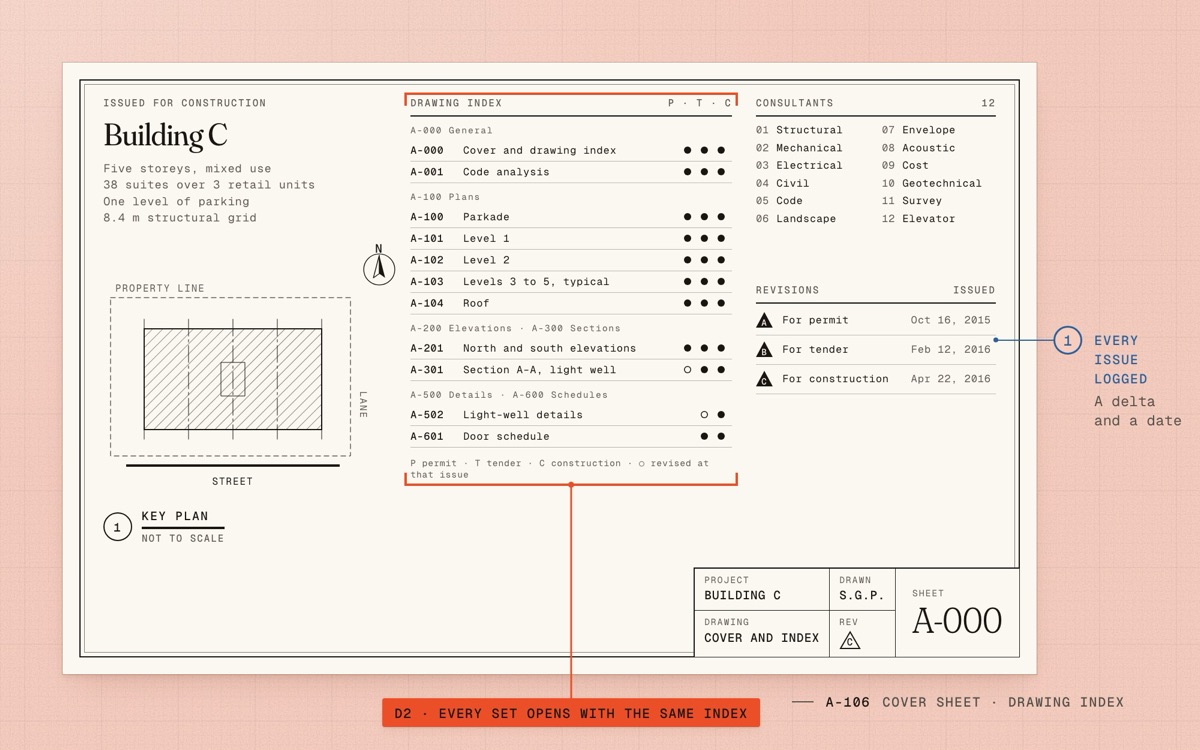Click the For tender revision text
1200x750 pixels.
(815, 350)
